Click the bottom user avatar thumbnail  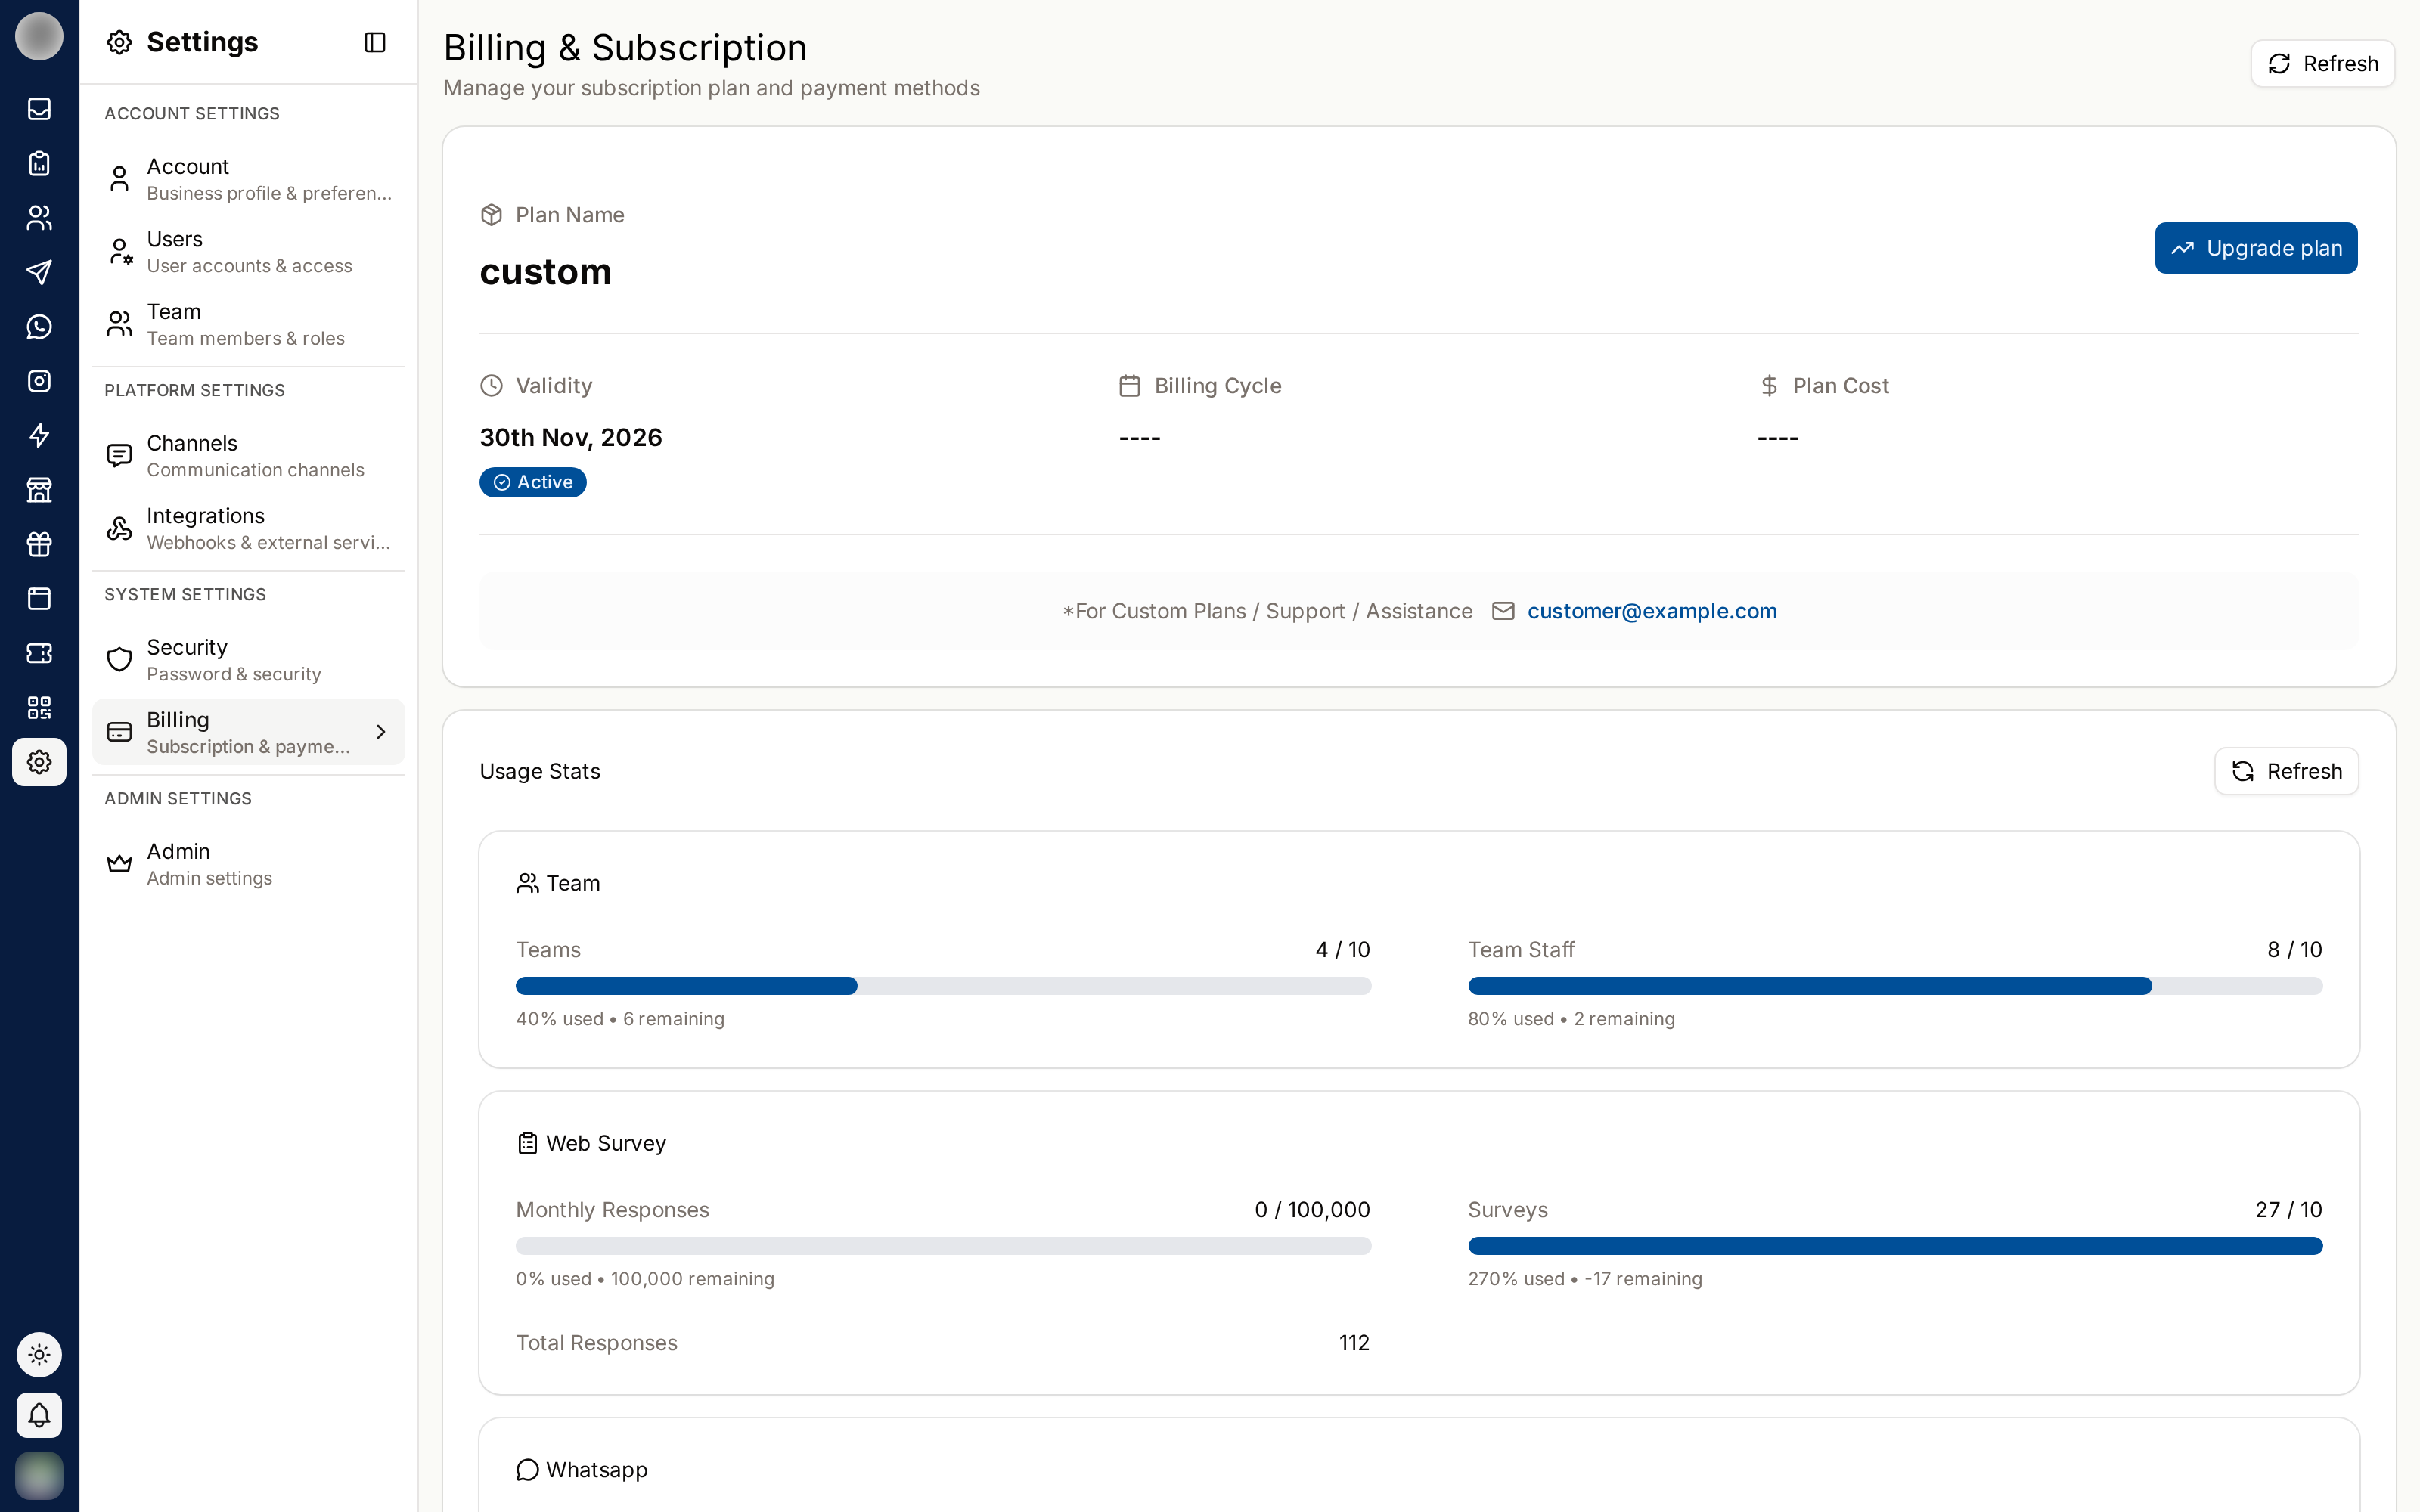(39, 1475)
